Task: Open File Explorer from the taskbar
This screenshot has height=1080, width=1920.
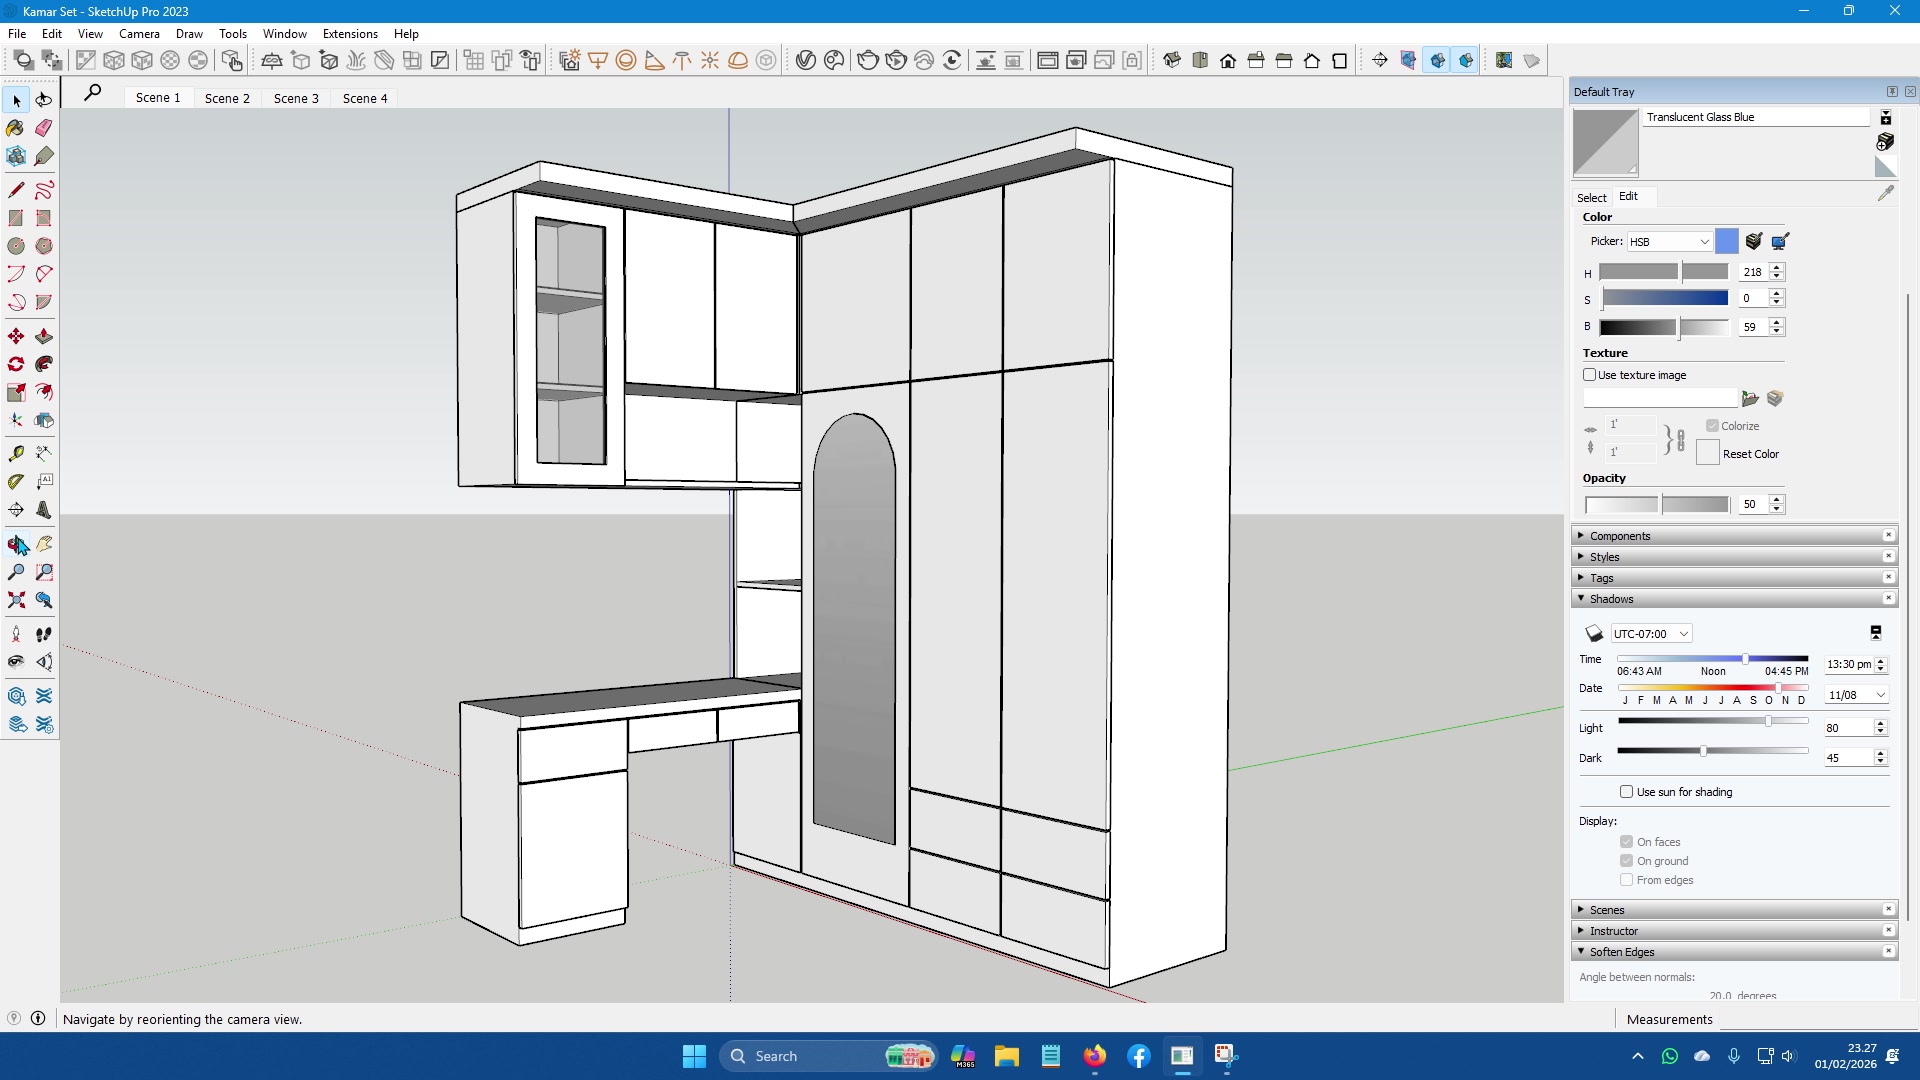Action: [x=1006, y=1056]
